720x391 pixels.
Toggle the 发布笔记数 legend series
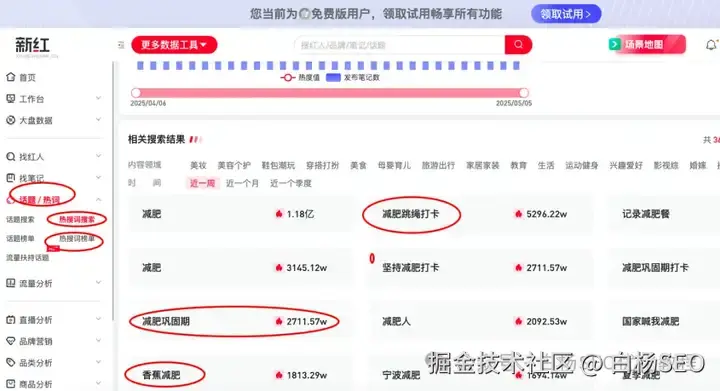click(x=353, y=78)
